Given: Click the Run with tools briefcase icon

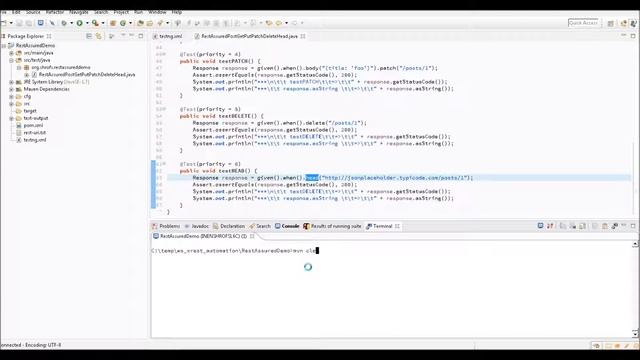Looking at the screenshot, I should (x=95, y=23).
